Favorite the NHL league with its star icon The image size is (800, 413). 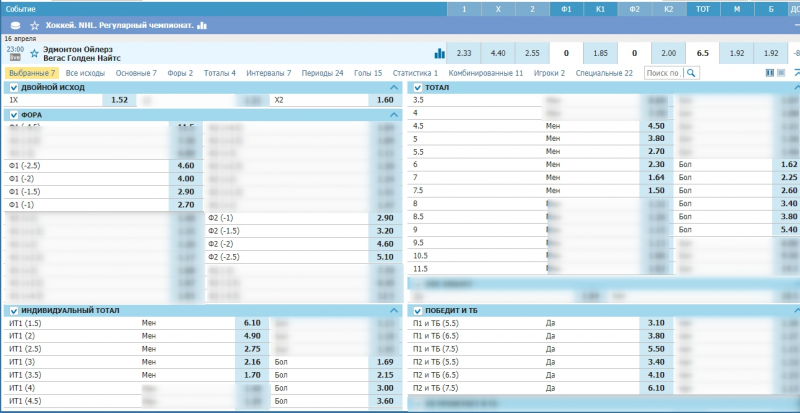coord(35,25)
